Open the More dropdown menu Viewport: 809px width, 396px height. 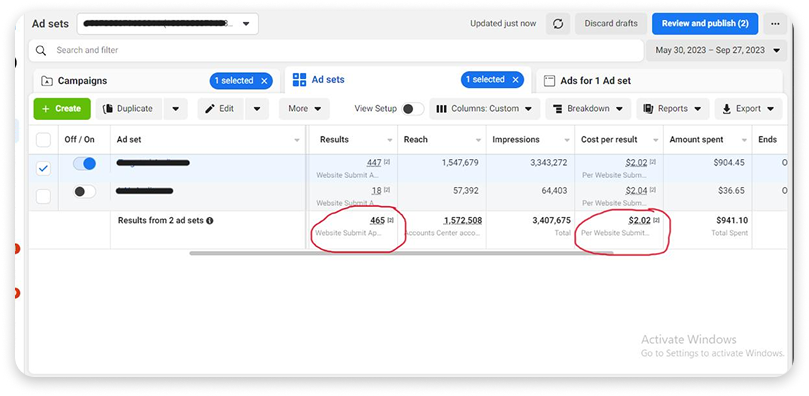304,109
